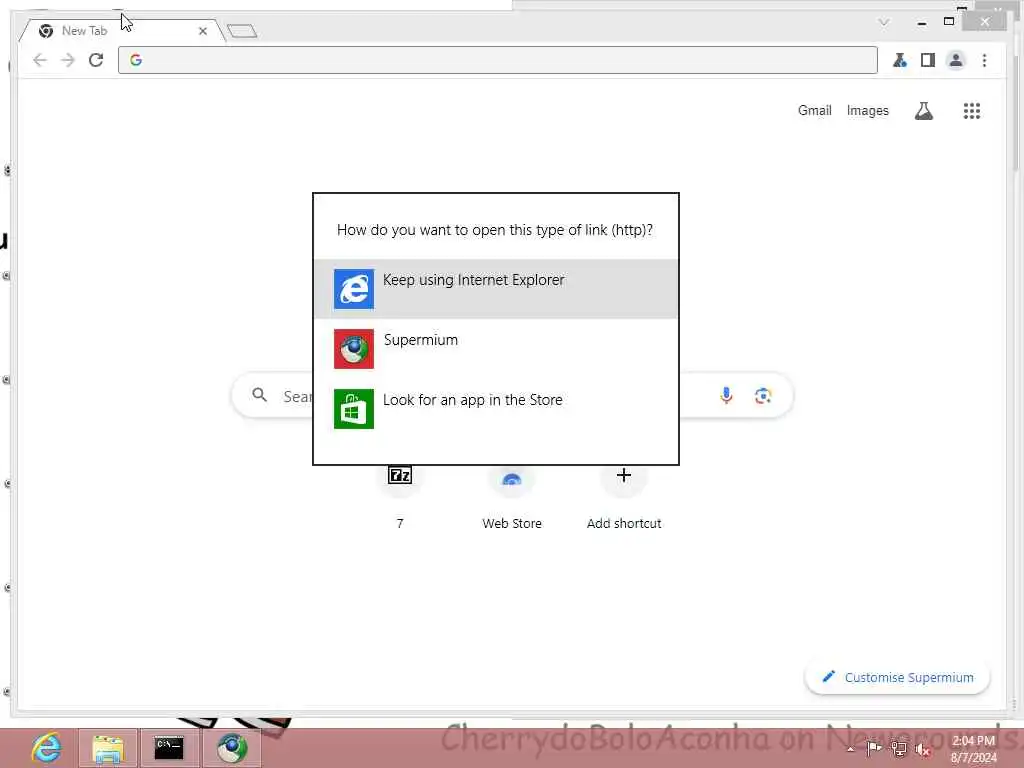Click the Supermium icon in dialog
The height and width of the screenshot is (768, 1024).
tap(354, 349)
